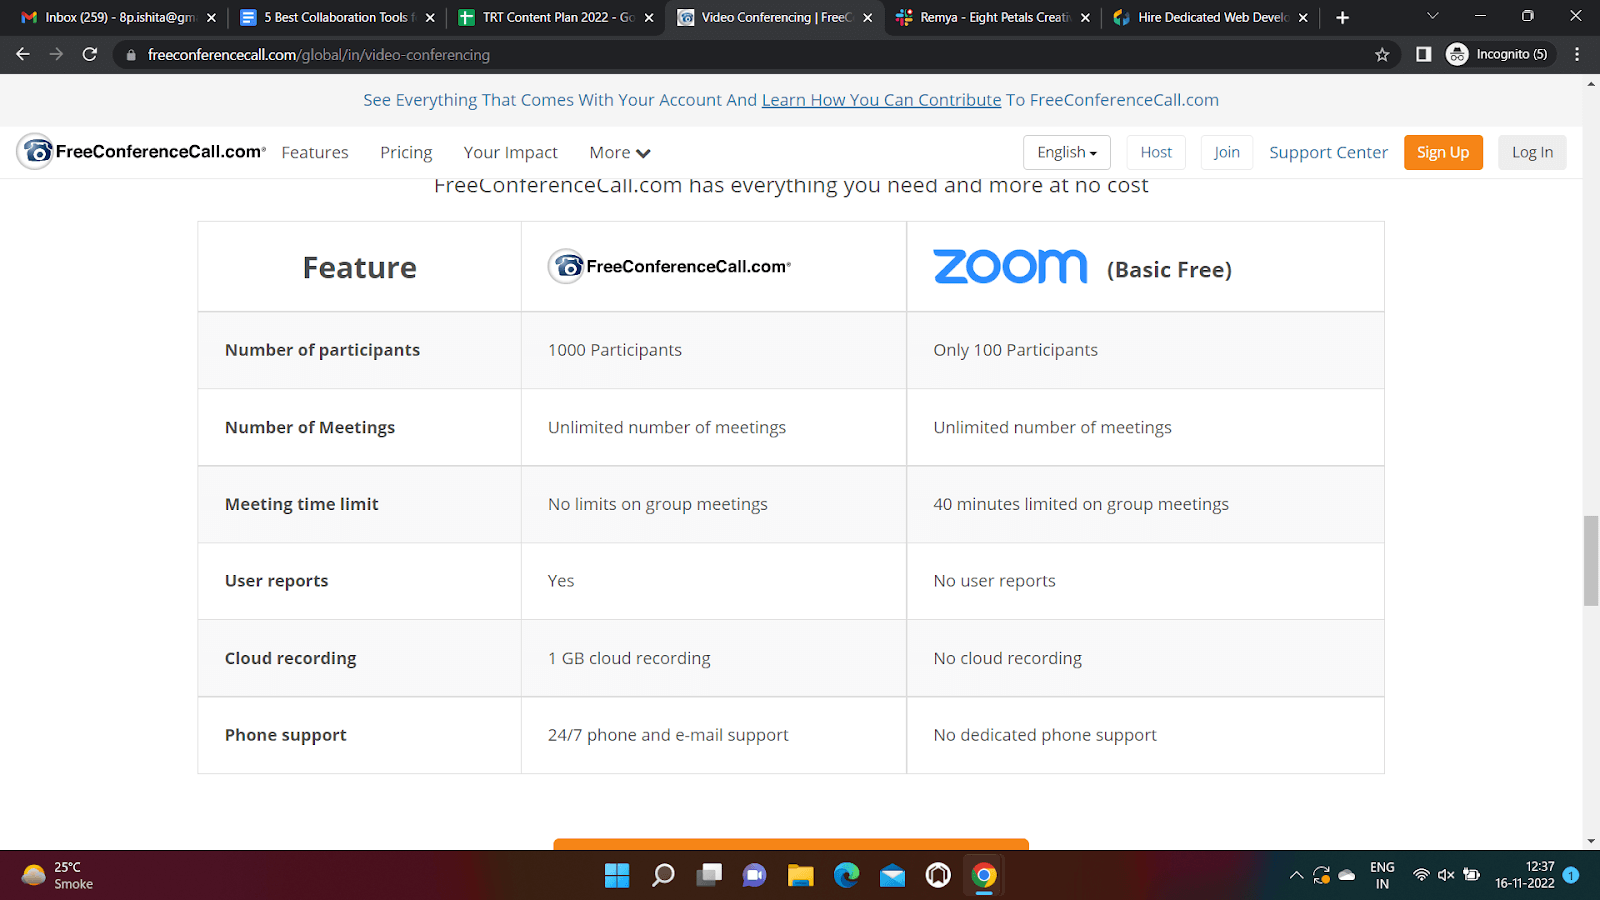Viewport: 1600px width, 900px height.
Task: Switch ENG IN input language
Action: pyautogui.click(x=1382, y=875)
